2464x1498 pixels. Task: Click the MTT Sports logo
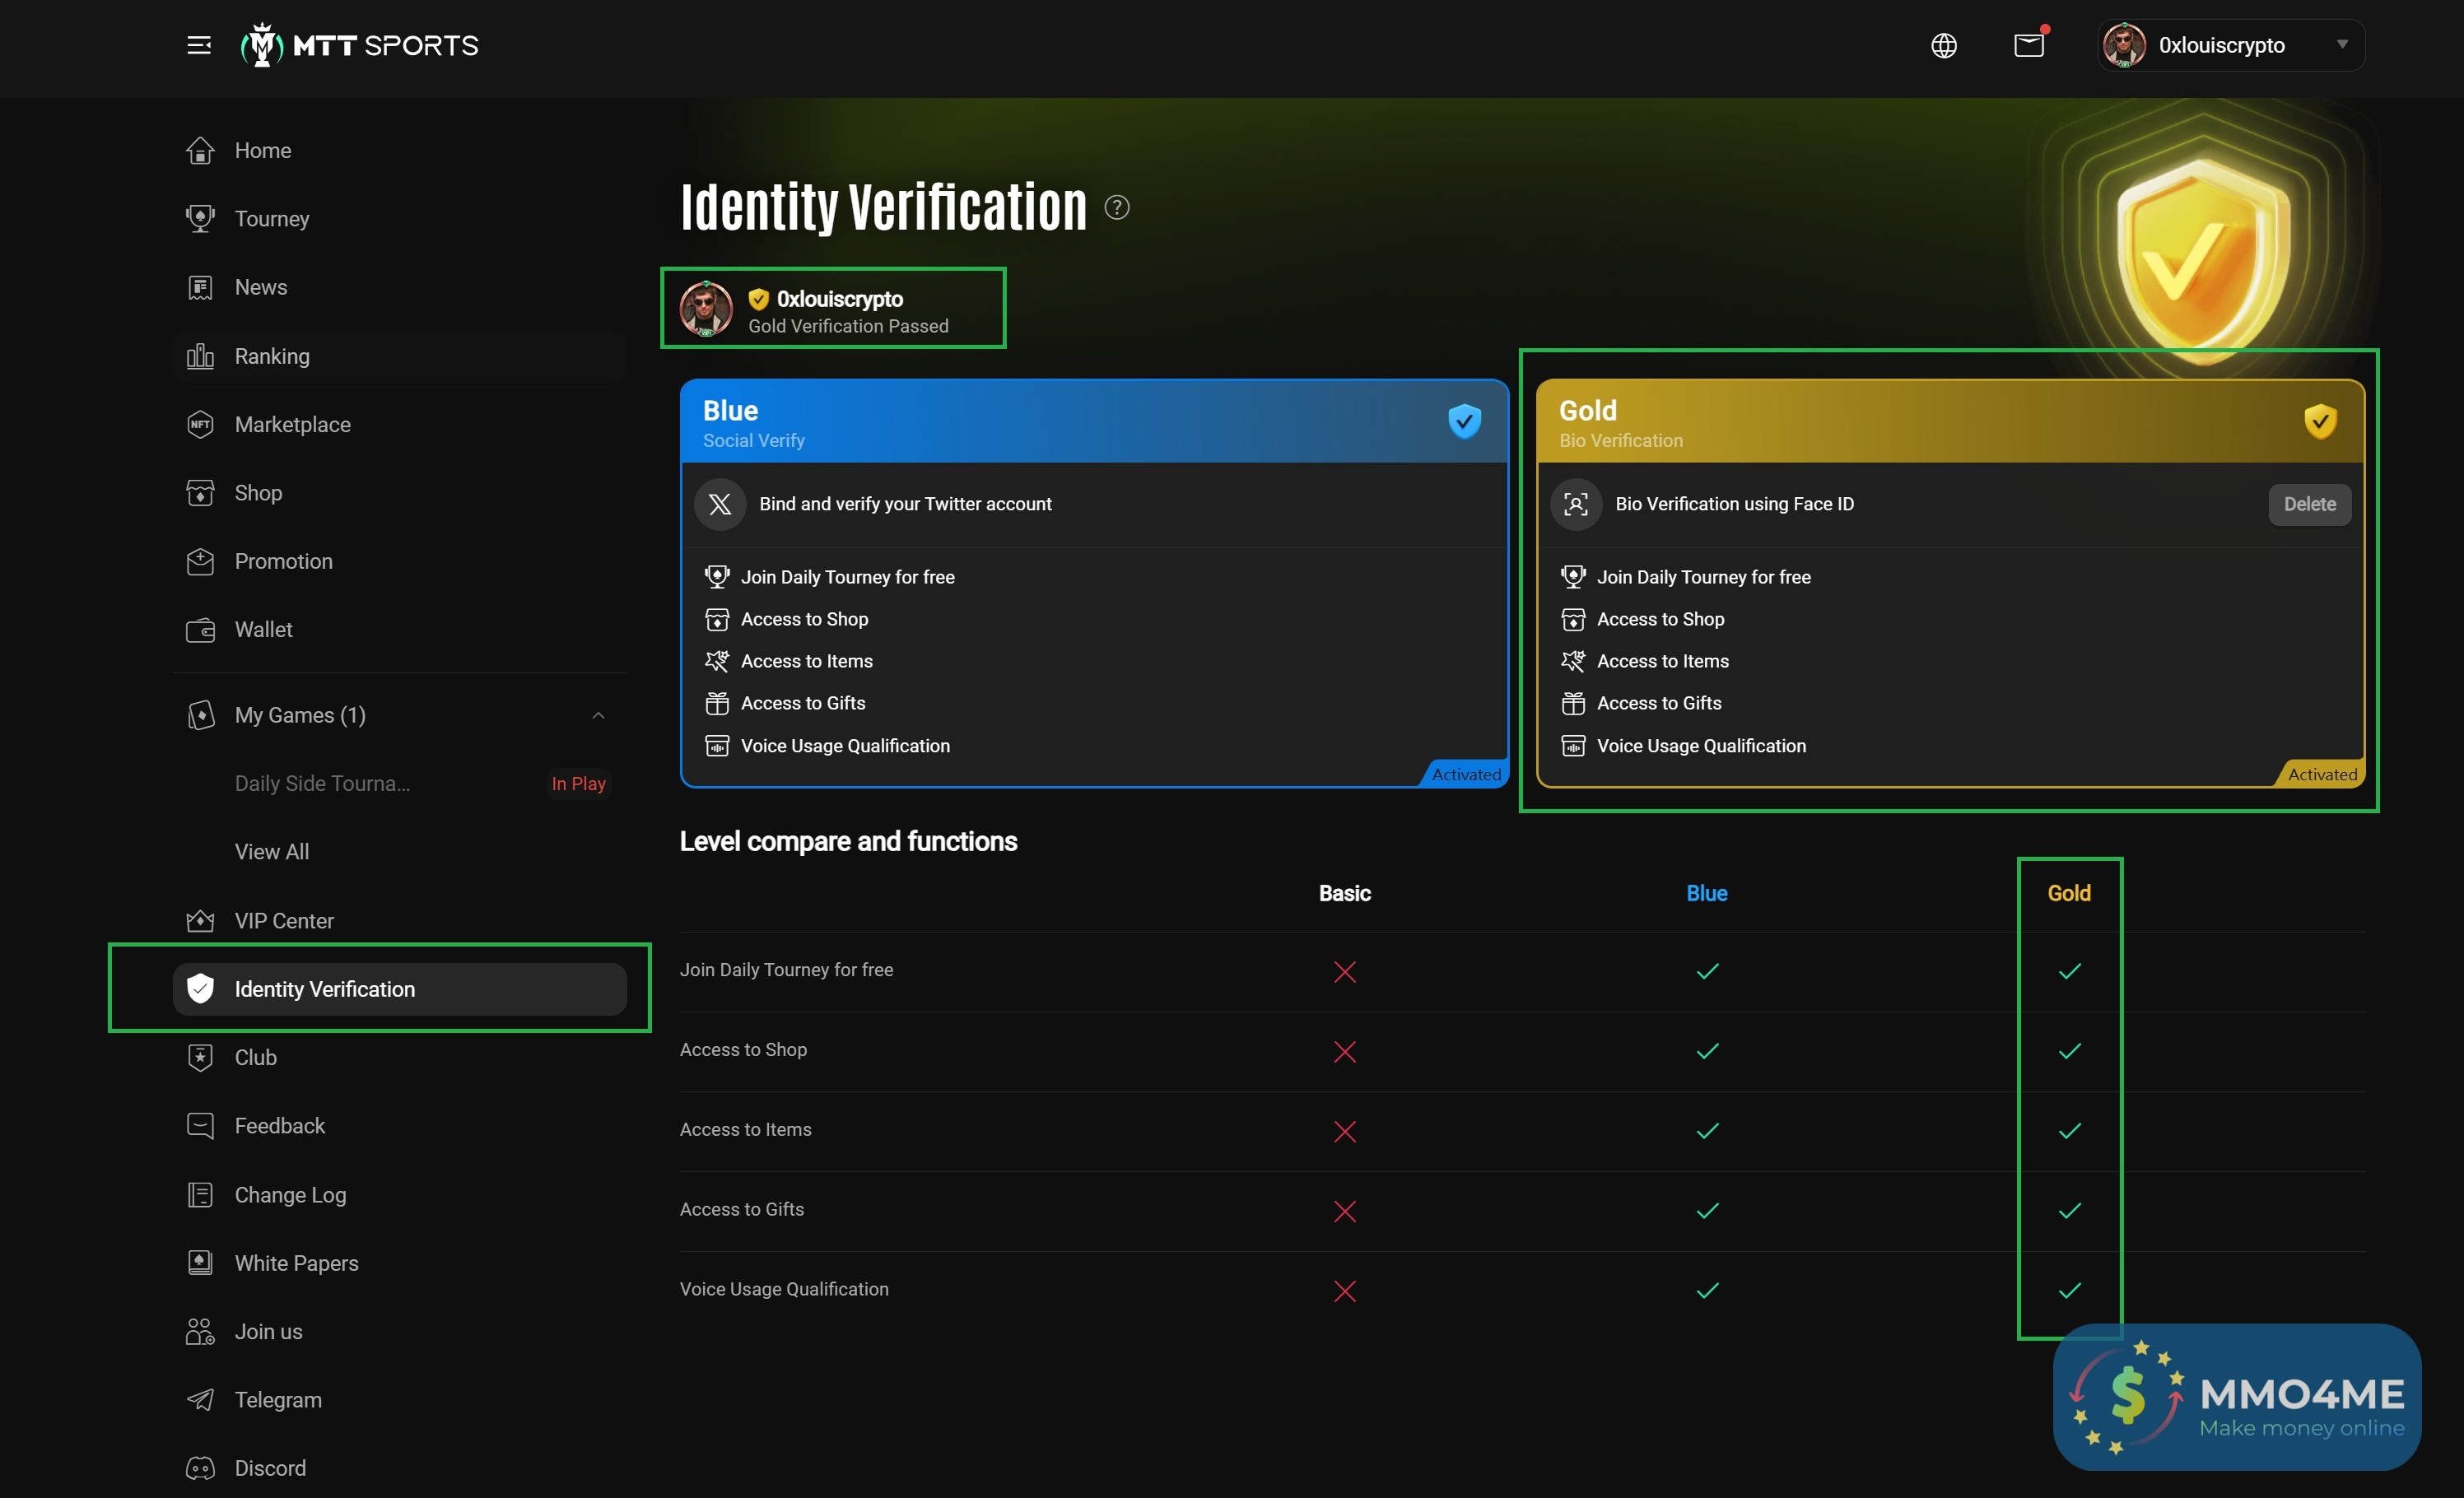click(x=359, y=45)
